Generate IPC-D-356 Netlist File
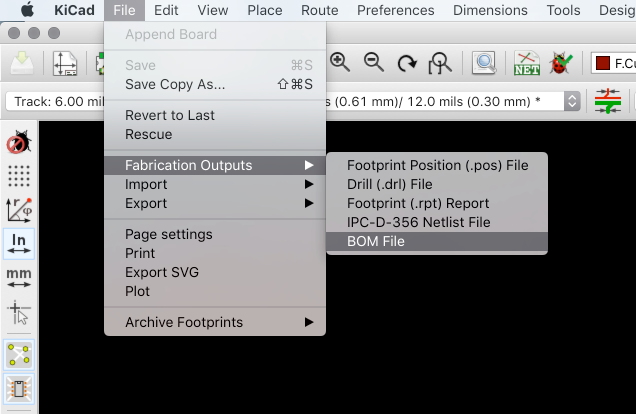This screenshot has width=636, height=414. click(437, 222)
